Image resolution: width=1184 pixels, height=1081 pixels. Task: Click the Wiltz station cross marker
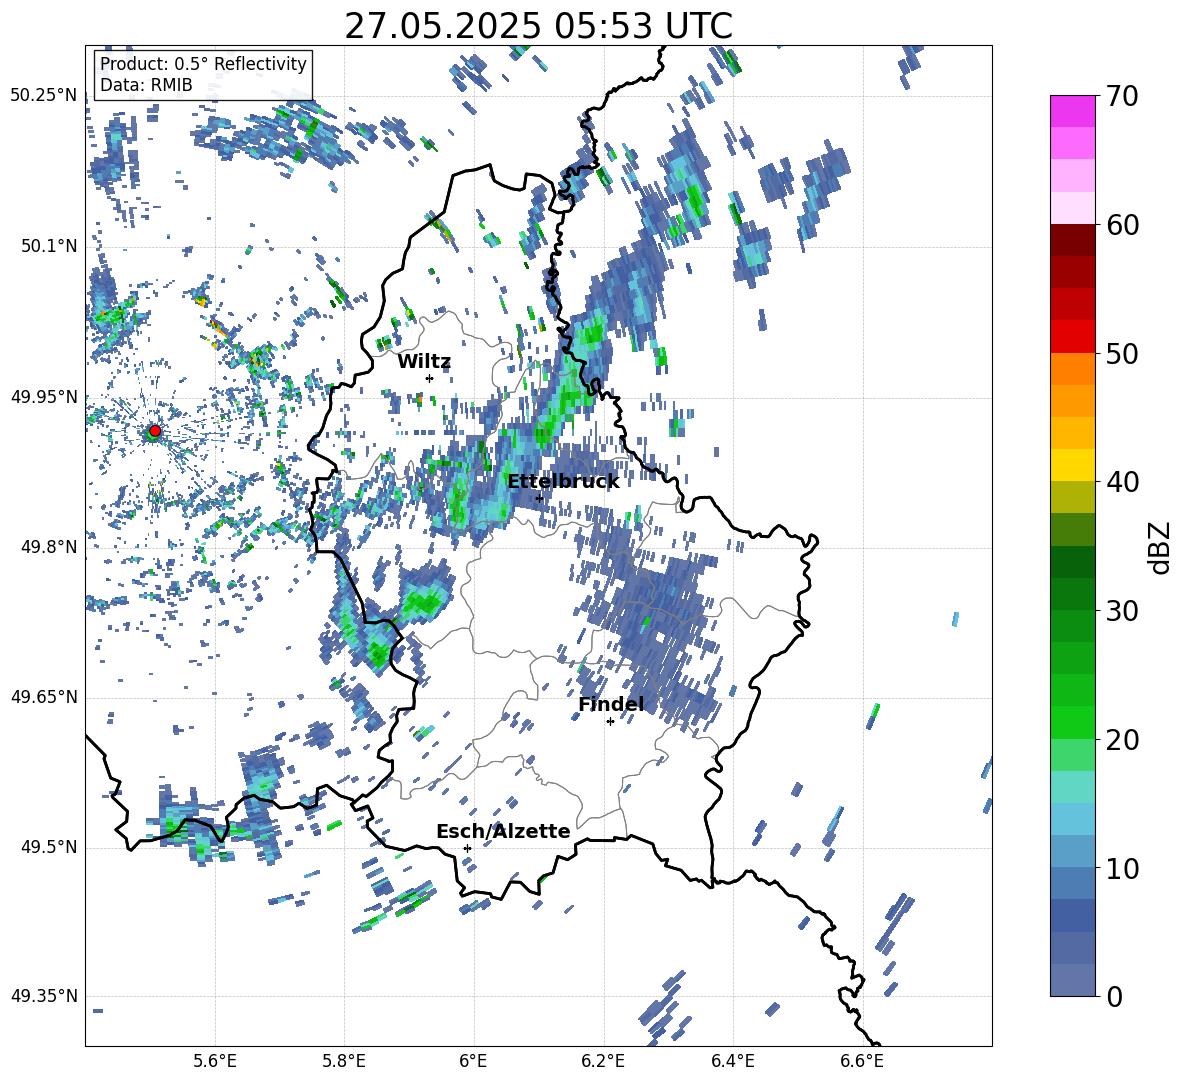pyautogui.click(x=429, y=378)
